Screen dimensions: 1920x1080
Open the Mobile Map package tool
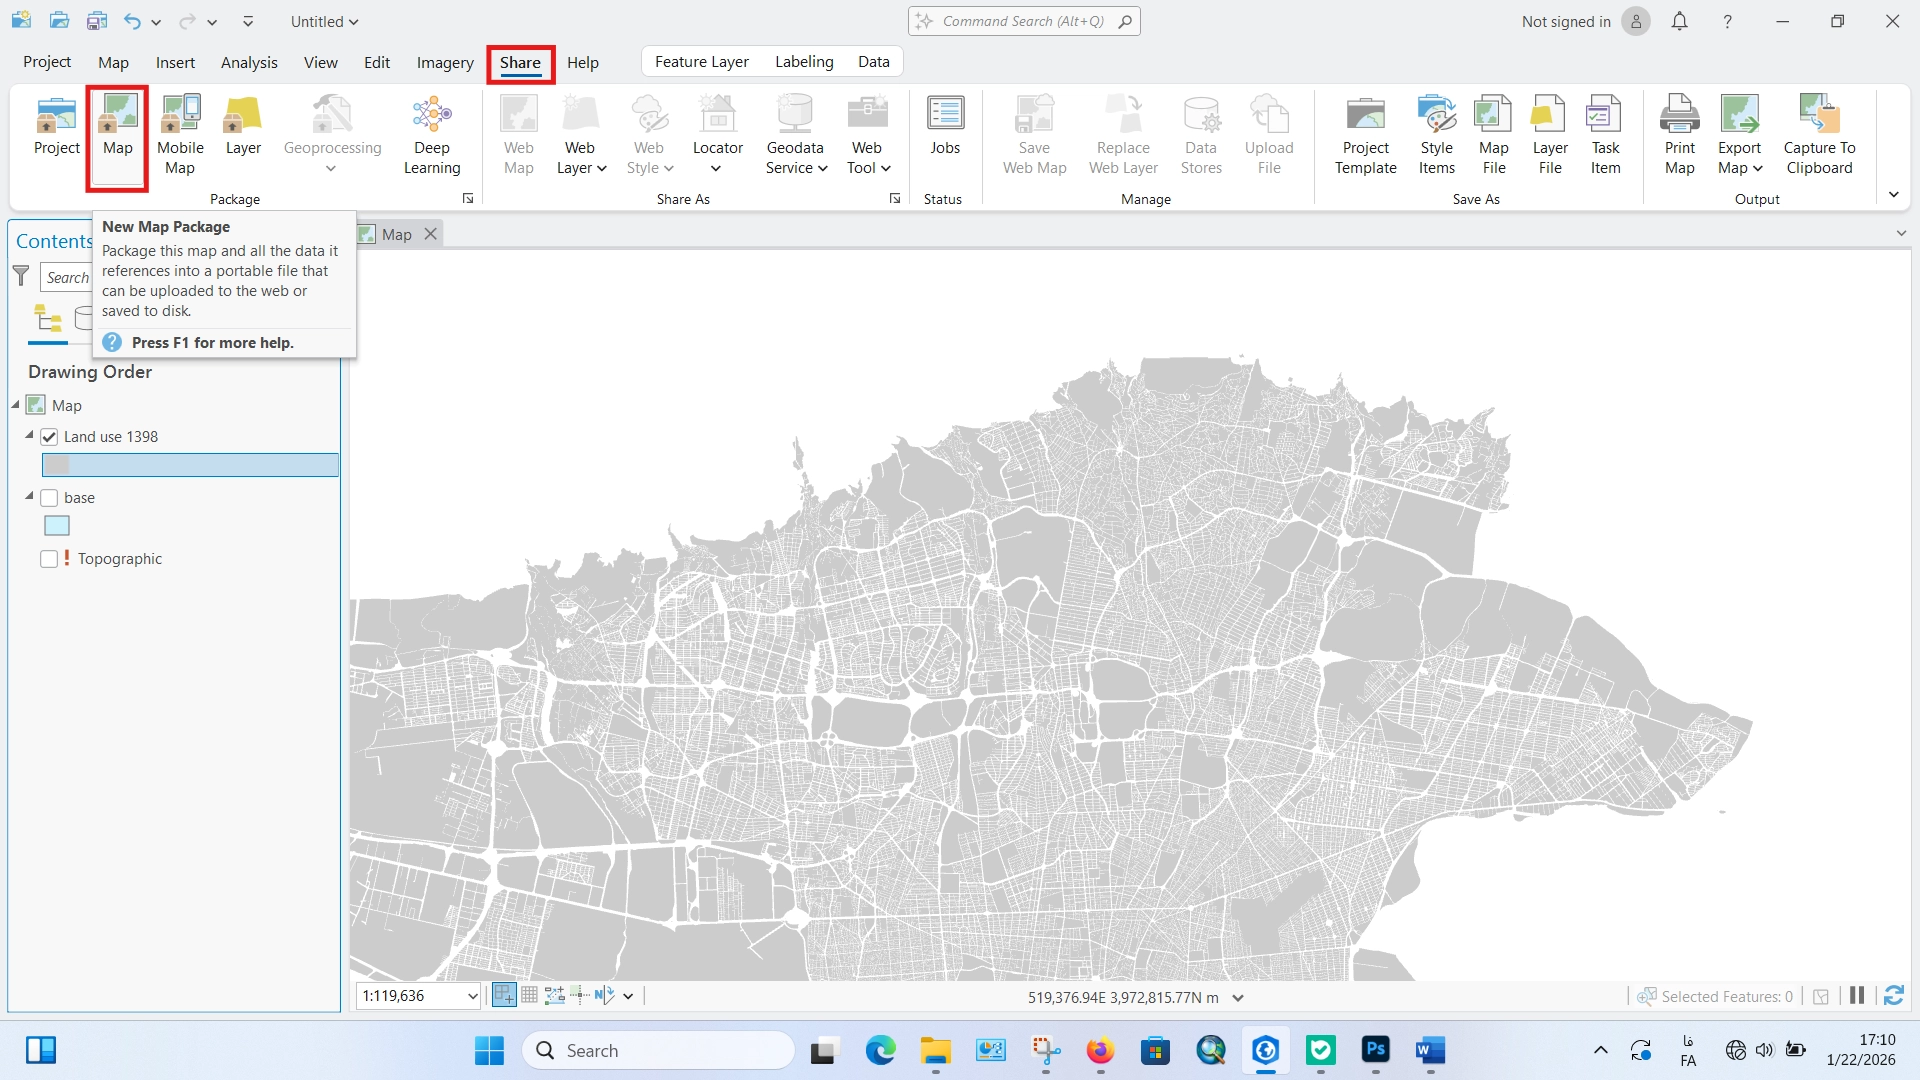pyautogui.click(x=180, y=136)
